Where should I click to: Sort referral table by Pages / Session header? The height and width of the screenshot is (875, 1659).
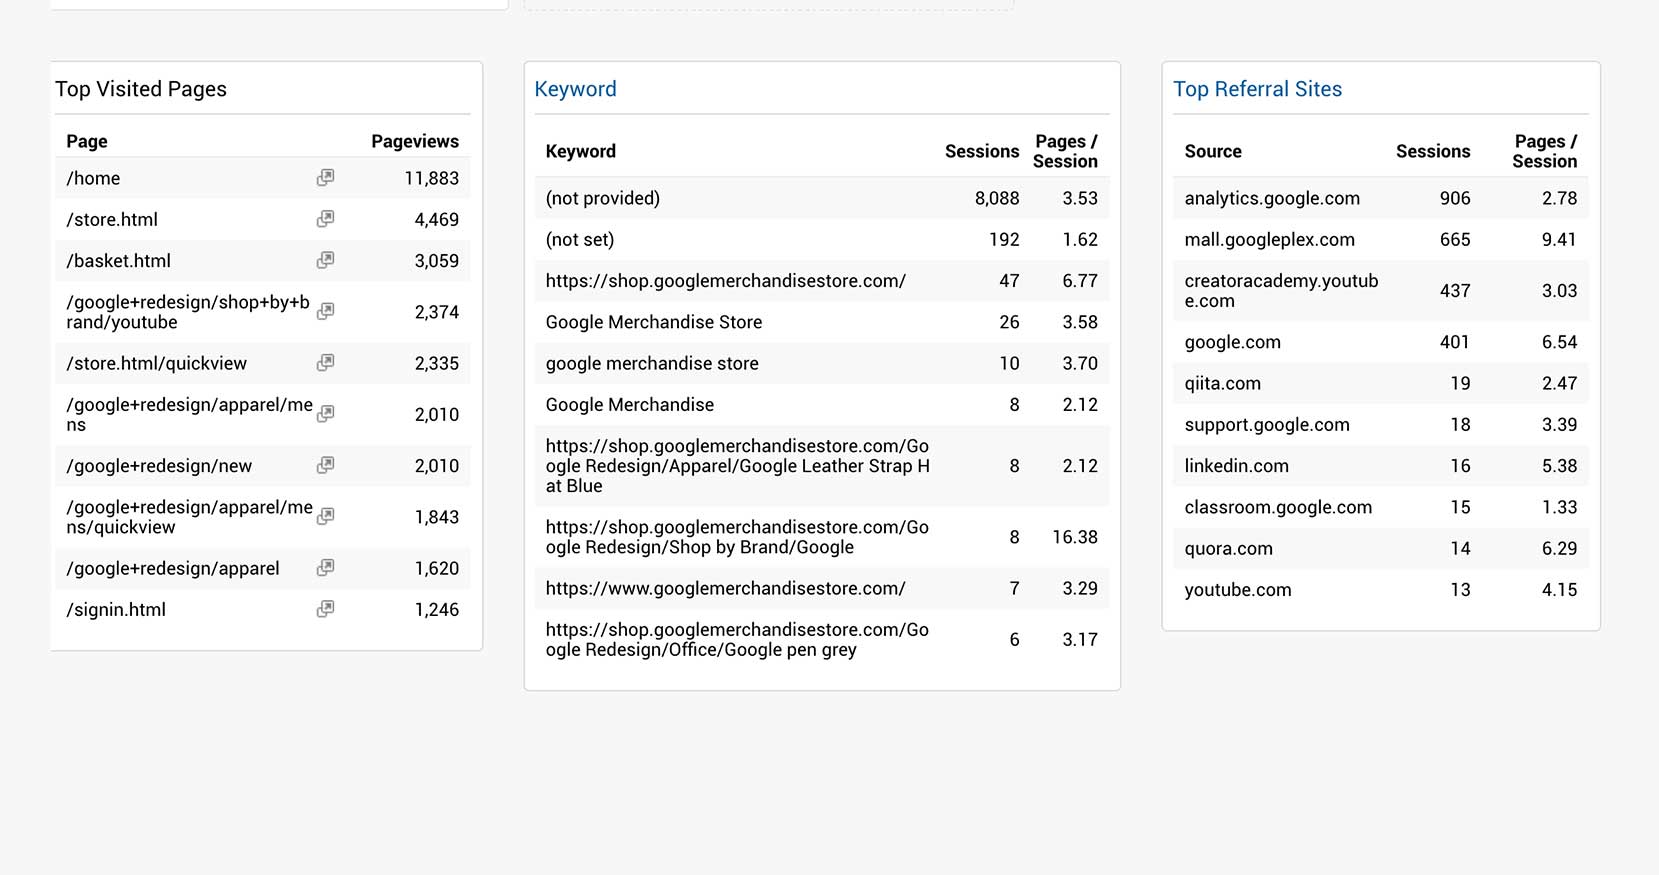click(x=1544, y=151)
